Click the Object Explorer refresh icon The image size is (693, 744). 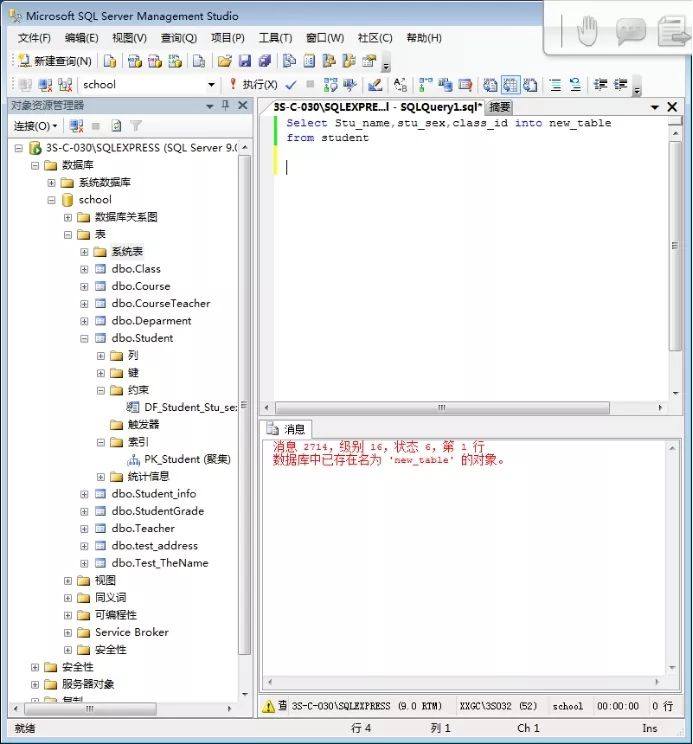(x=116, y=126)
